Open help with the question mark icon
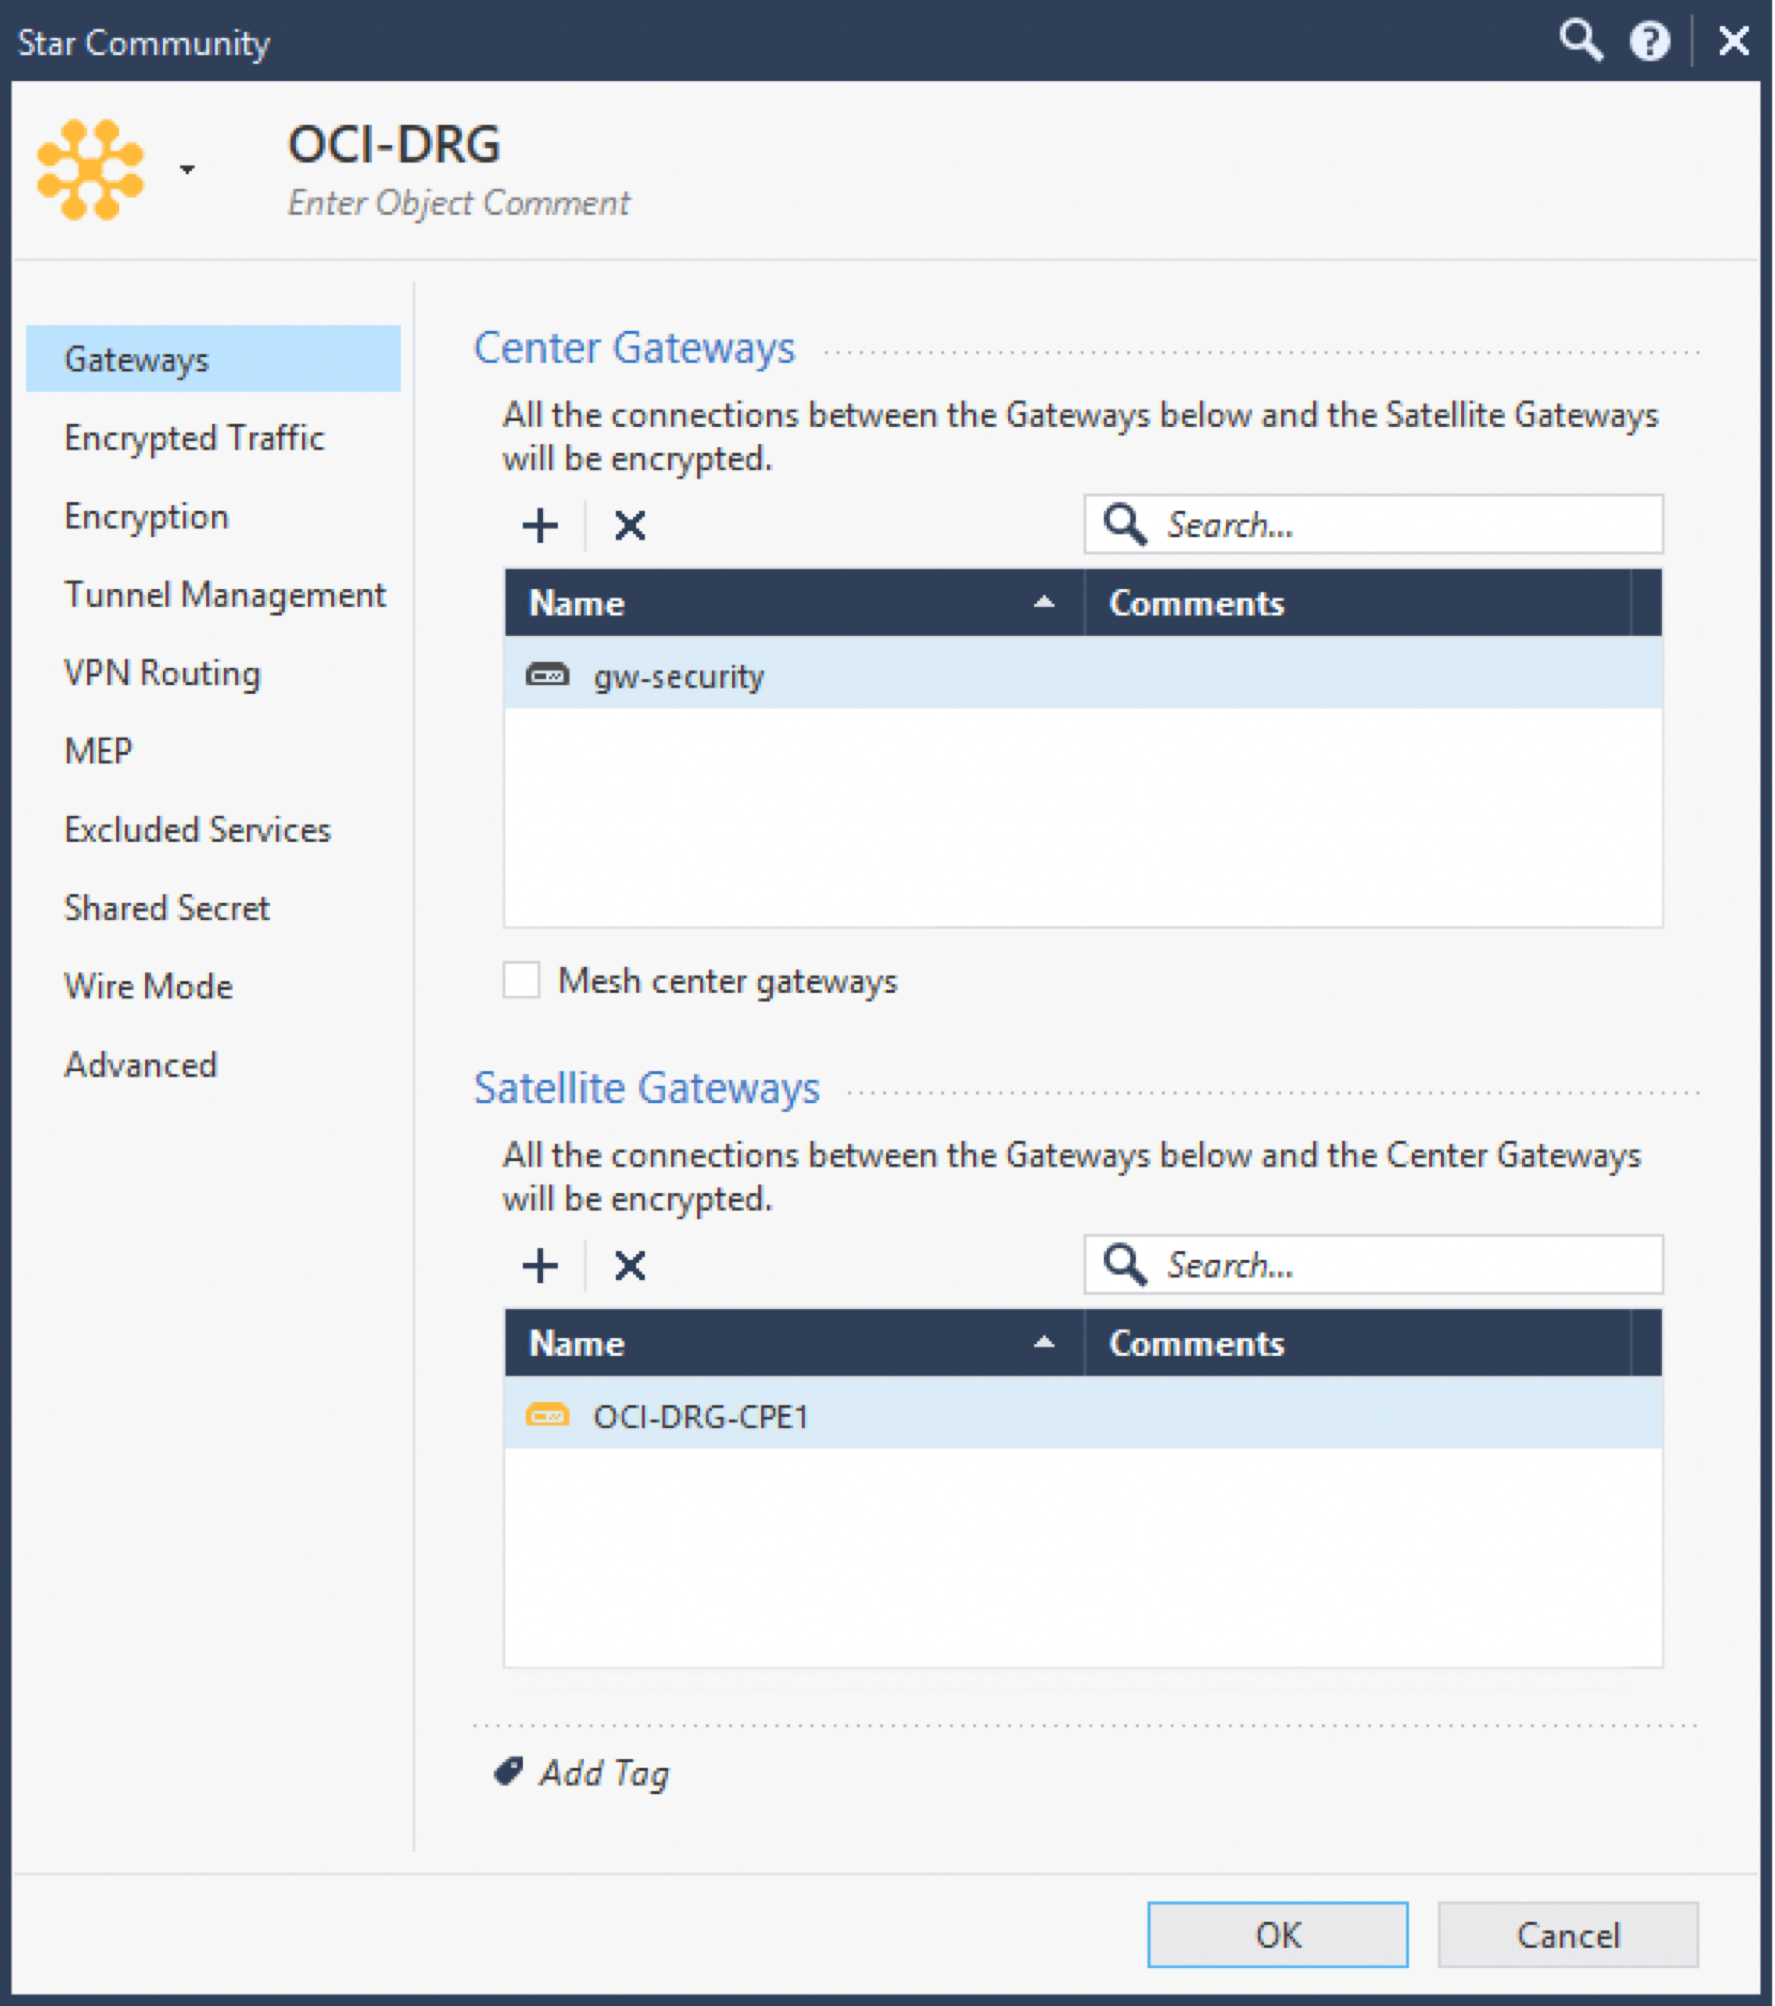 pyautogui.click(x=1652, y=41)
